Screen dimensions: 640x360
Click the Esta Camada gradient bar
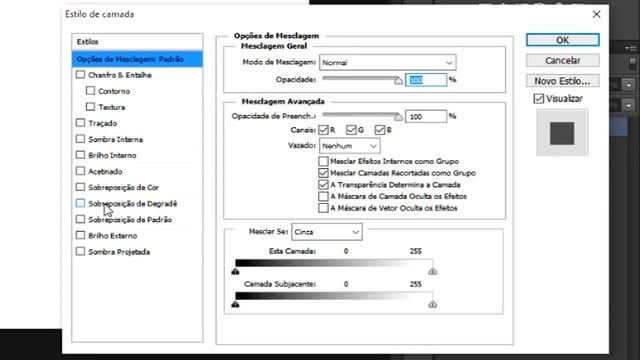(x=334, y=262)
